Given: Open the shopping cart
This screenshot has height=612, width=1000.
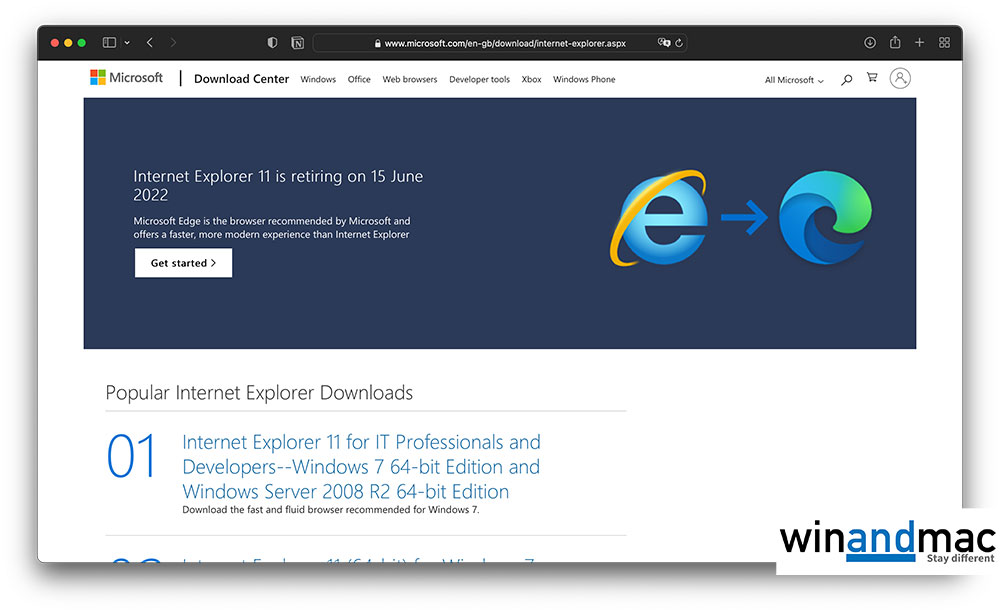Looking at the screenshot, I should 872,79.
